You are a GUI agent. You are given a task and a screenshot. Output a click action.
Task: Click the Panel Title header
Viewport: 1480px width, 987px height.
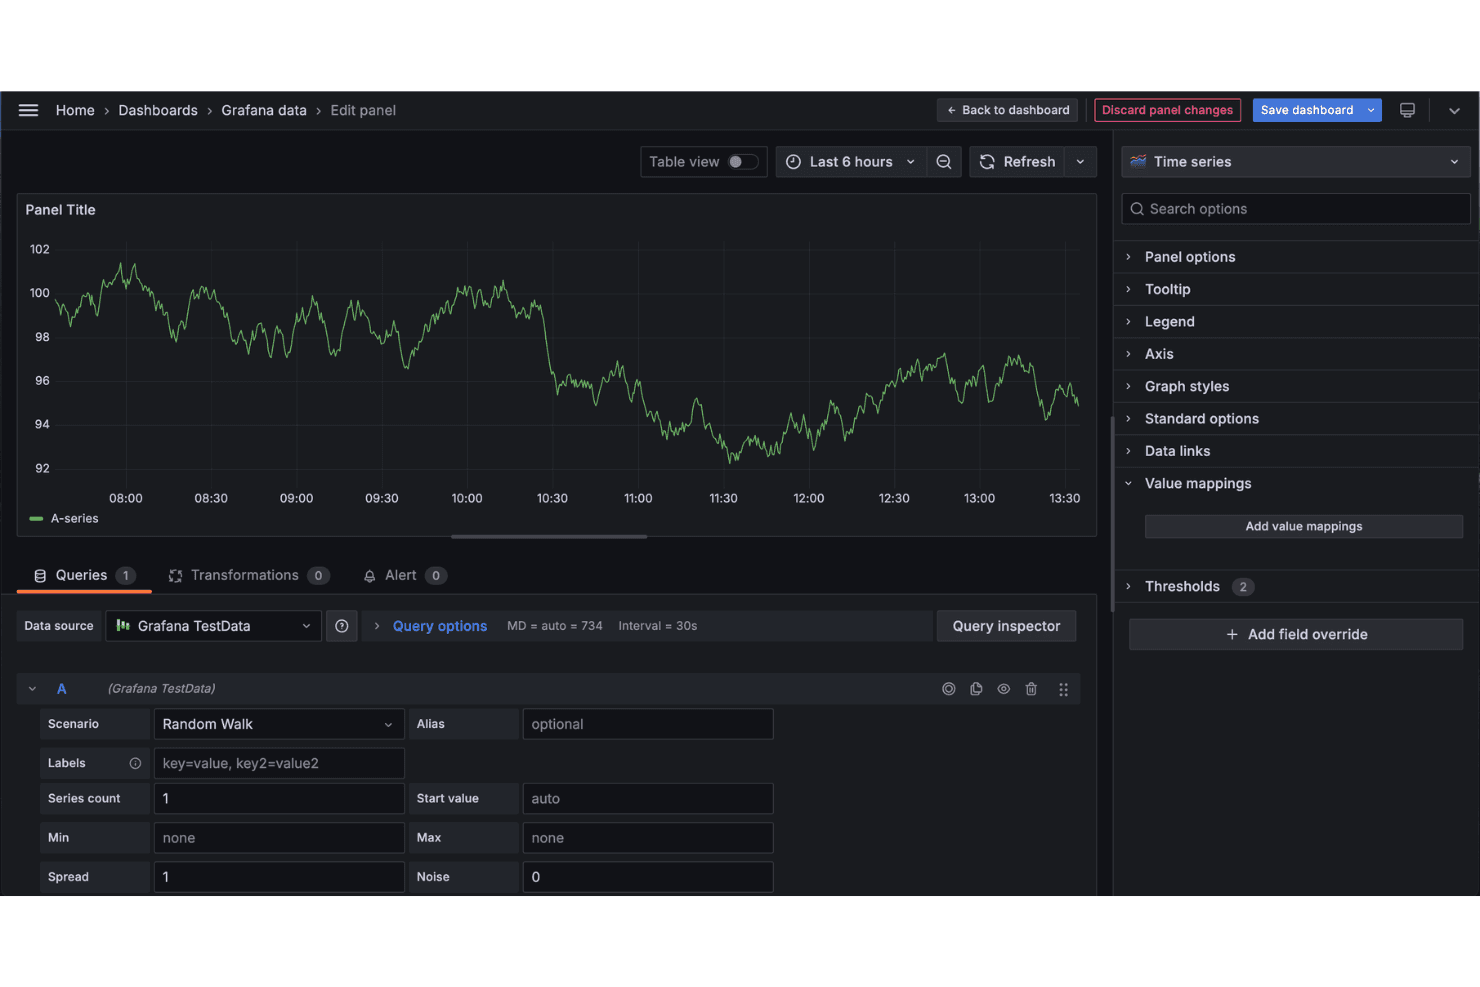point(61,210)
